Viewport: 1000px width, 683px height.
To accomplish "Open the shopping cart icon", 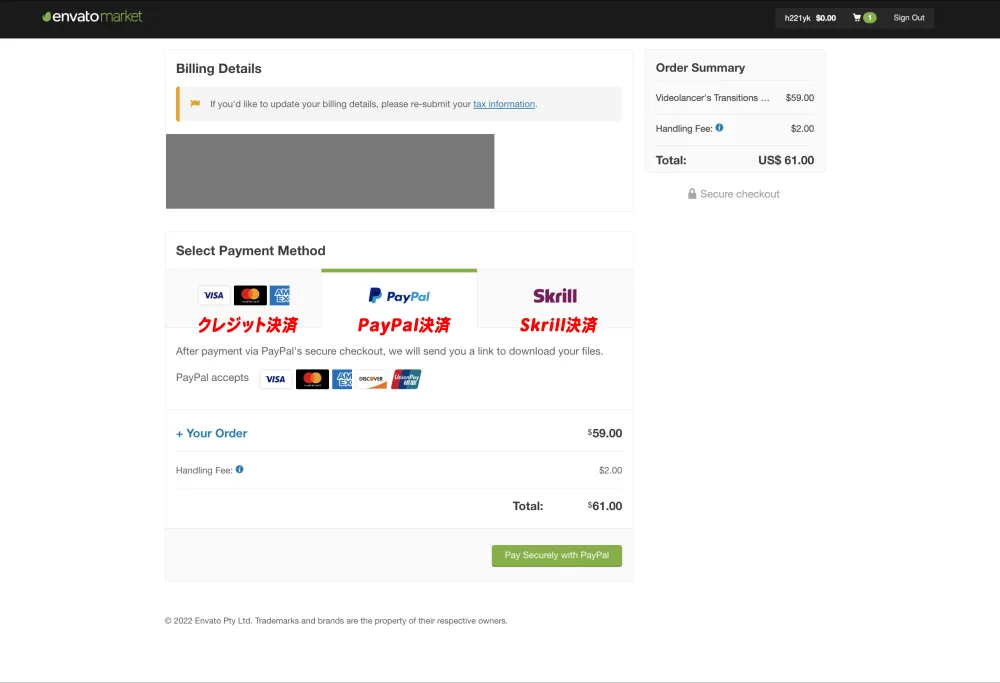I will 857,18.
